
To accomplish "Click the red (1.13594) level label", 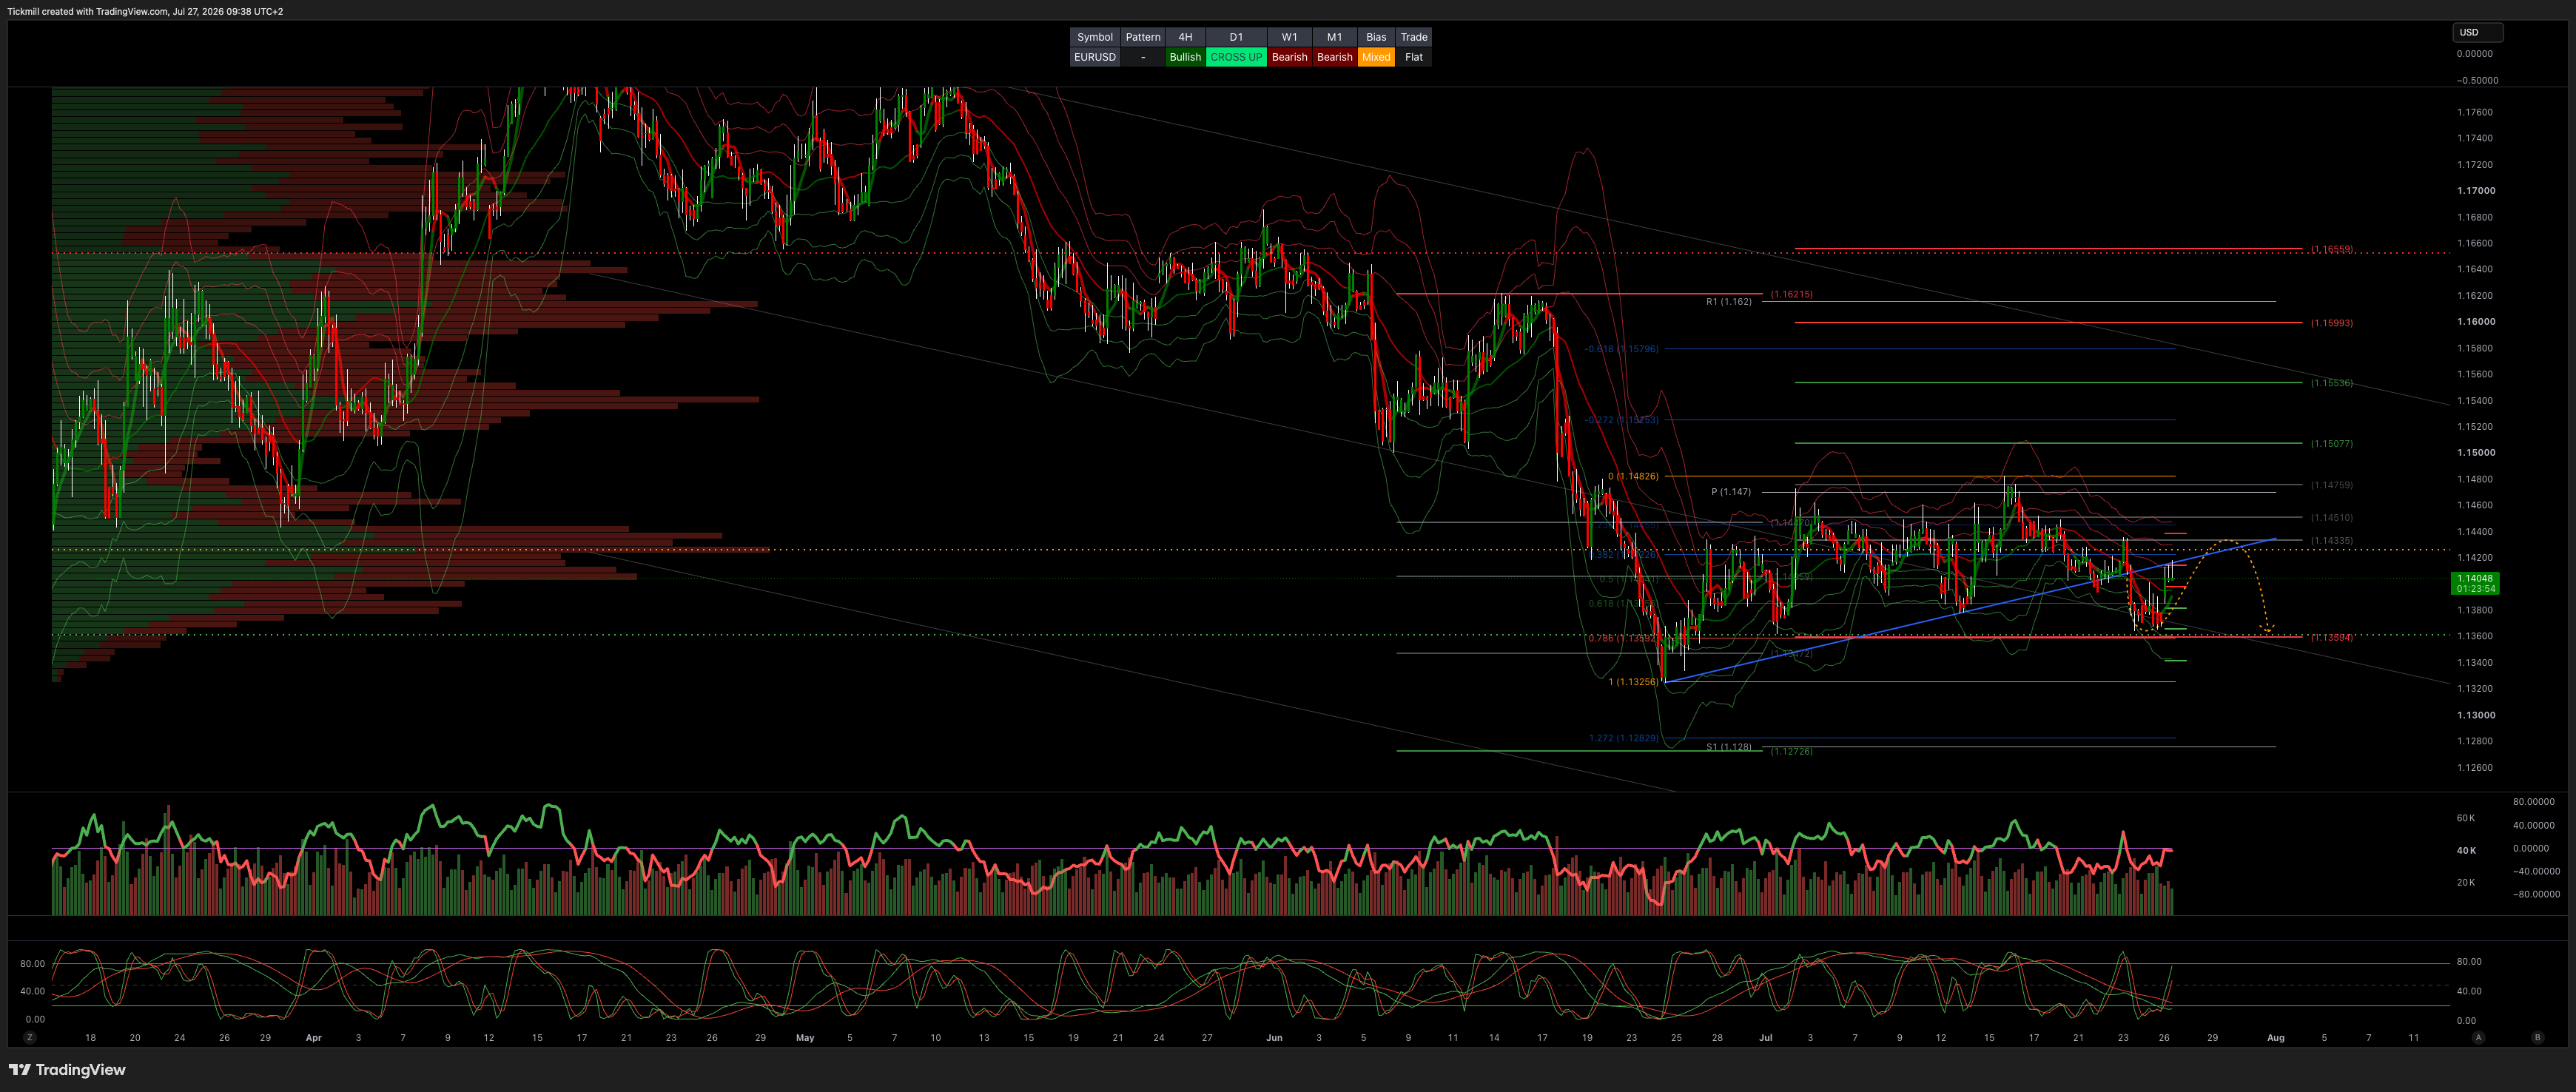I will coord(2331,637).
